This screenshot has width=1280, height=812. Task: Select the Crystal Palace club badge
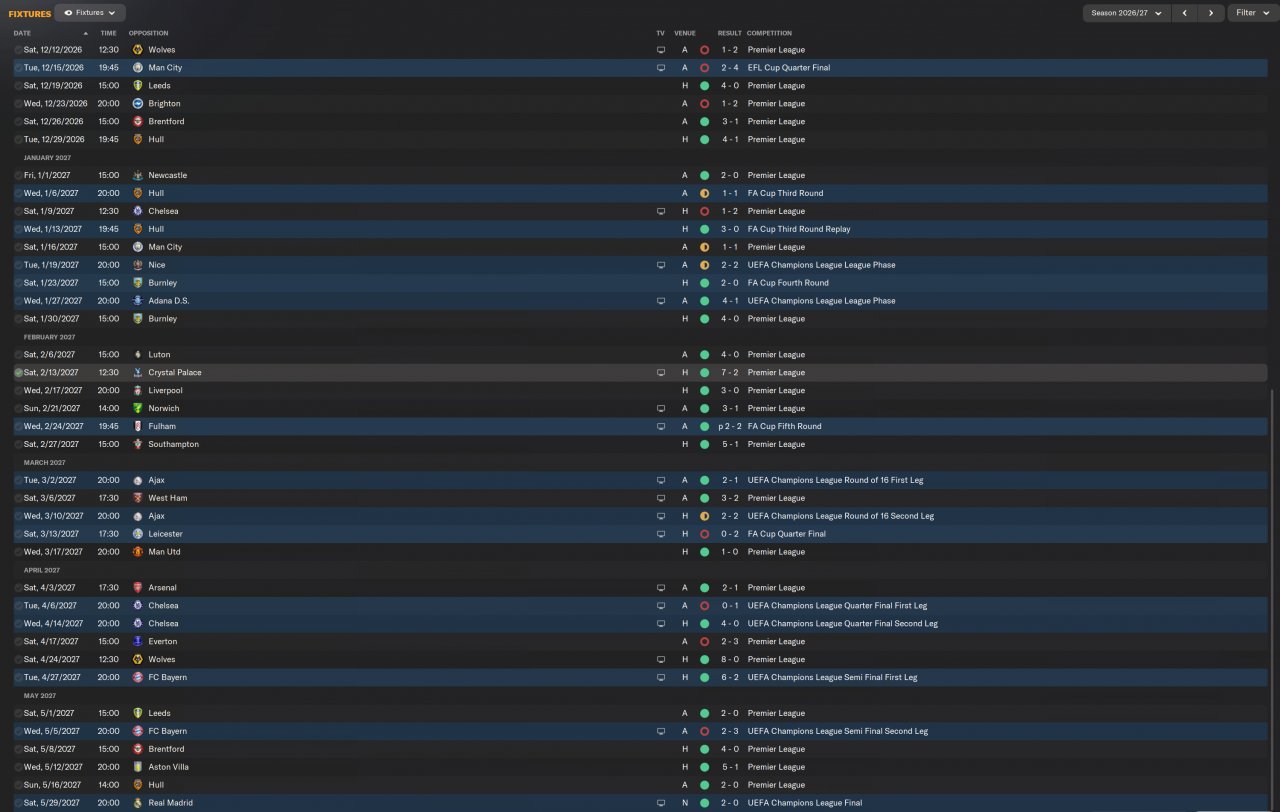[138, 373]
